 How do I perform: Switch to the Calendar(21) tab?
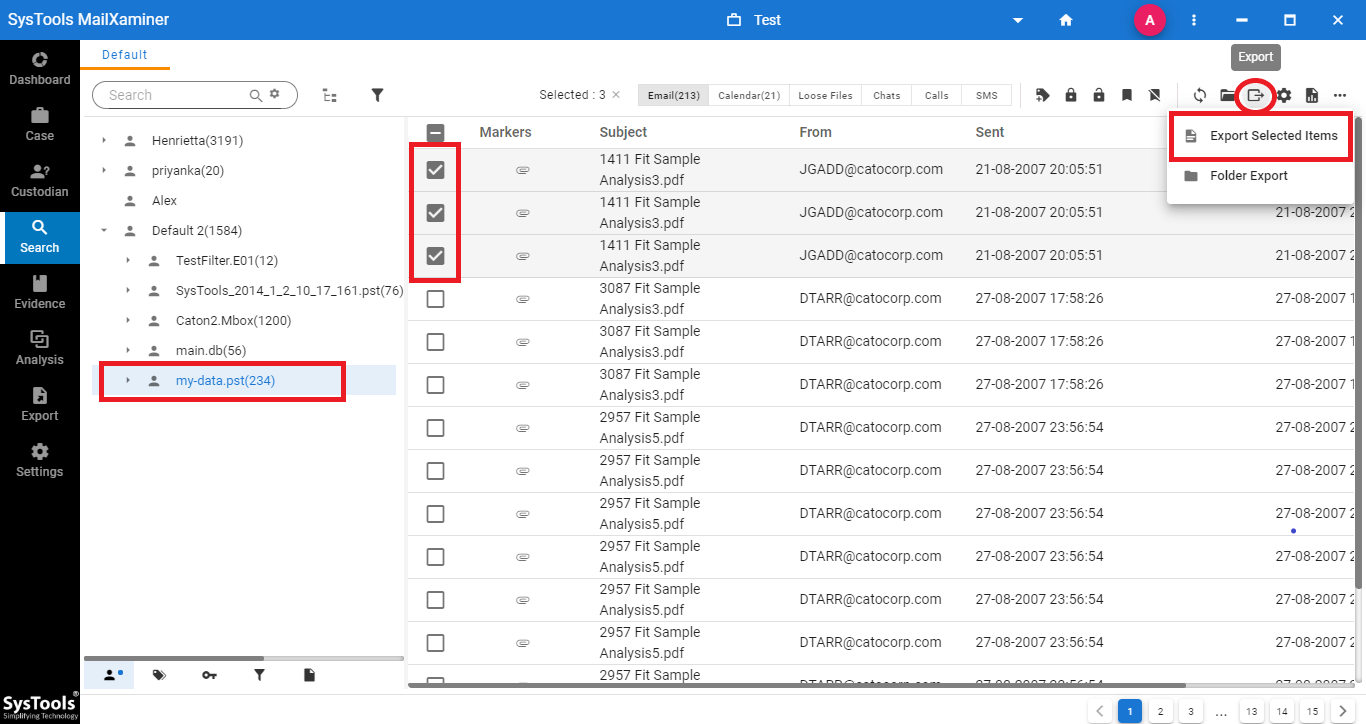pyautogui.click(x=749, y=96)
